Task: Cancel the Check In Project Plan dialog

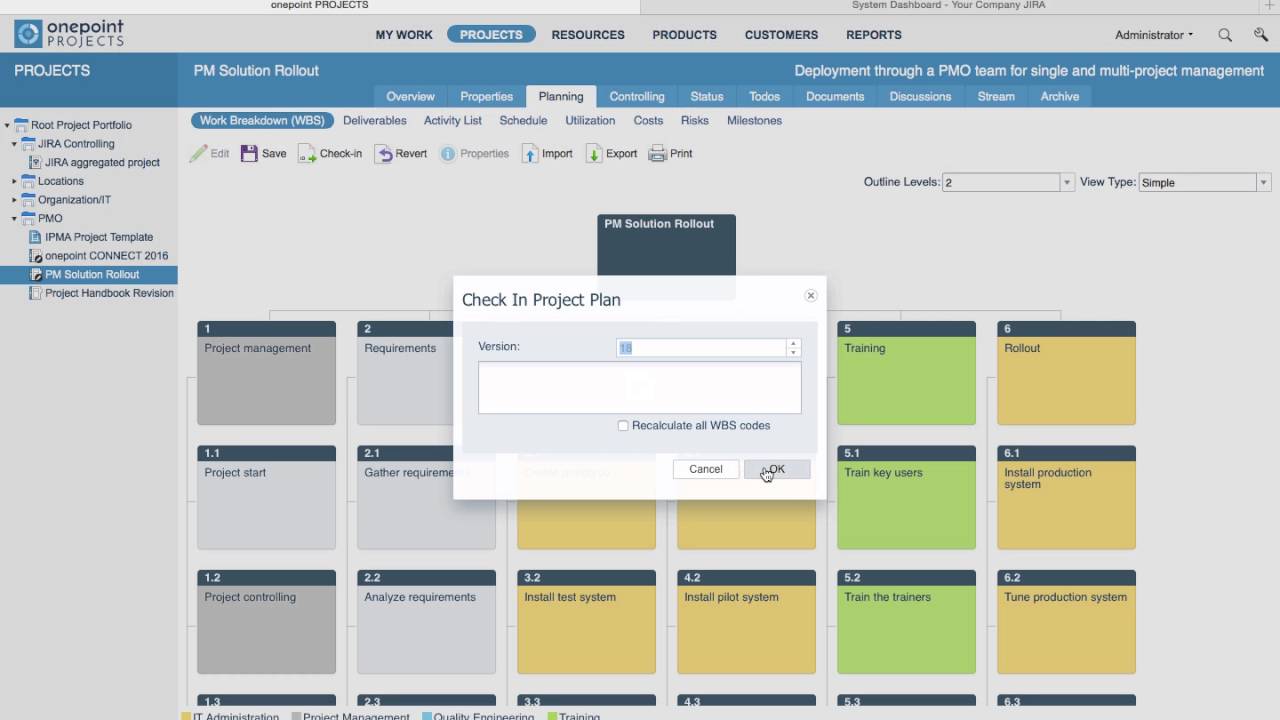Action: [705, 468]
